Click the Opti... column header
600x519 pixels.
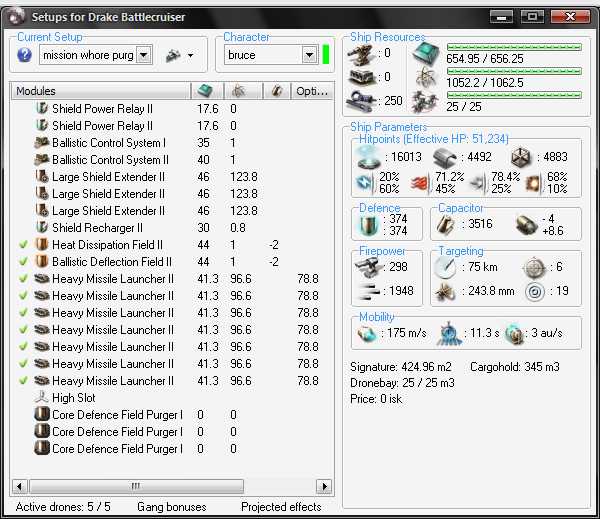(312, 91)
